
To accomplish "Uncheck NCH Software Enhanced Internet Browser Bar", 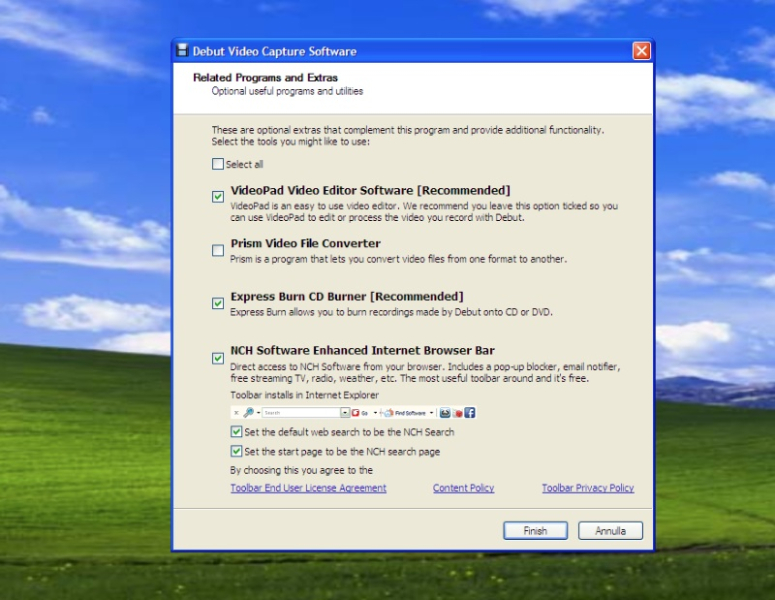I will (x=217, y=358).
